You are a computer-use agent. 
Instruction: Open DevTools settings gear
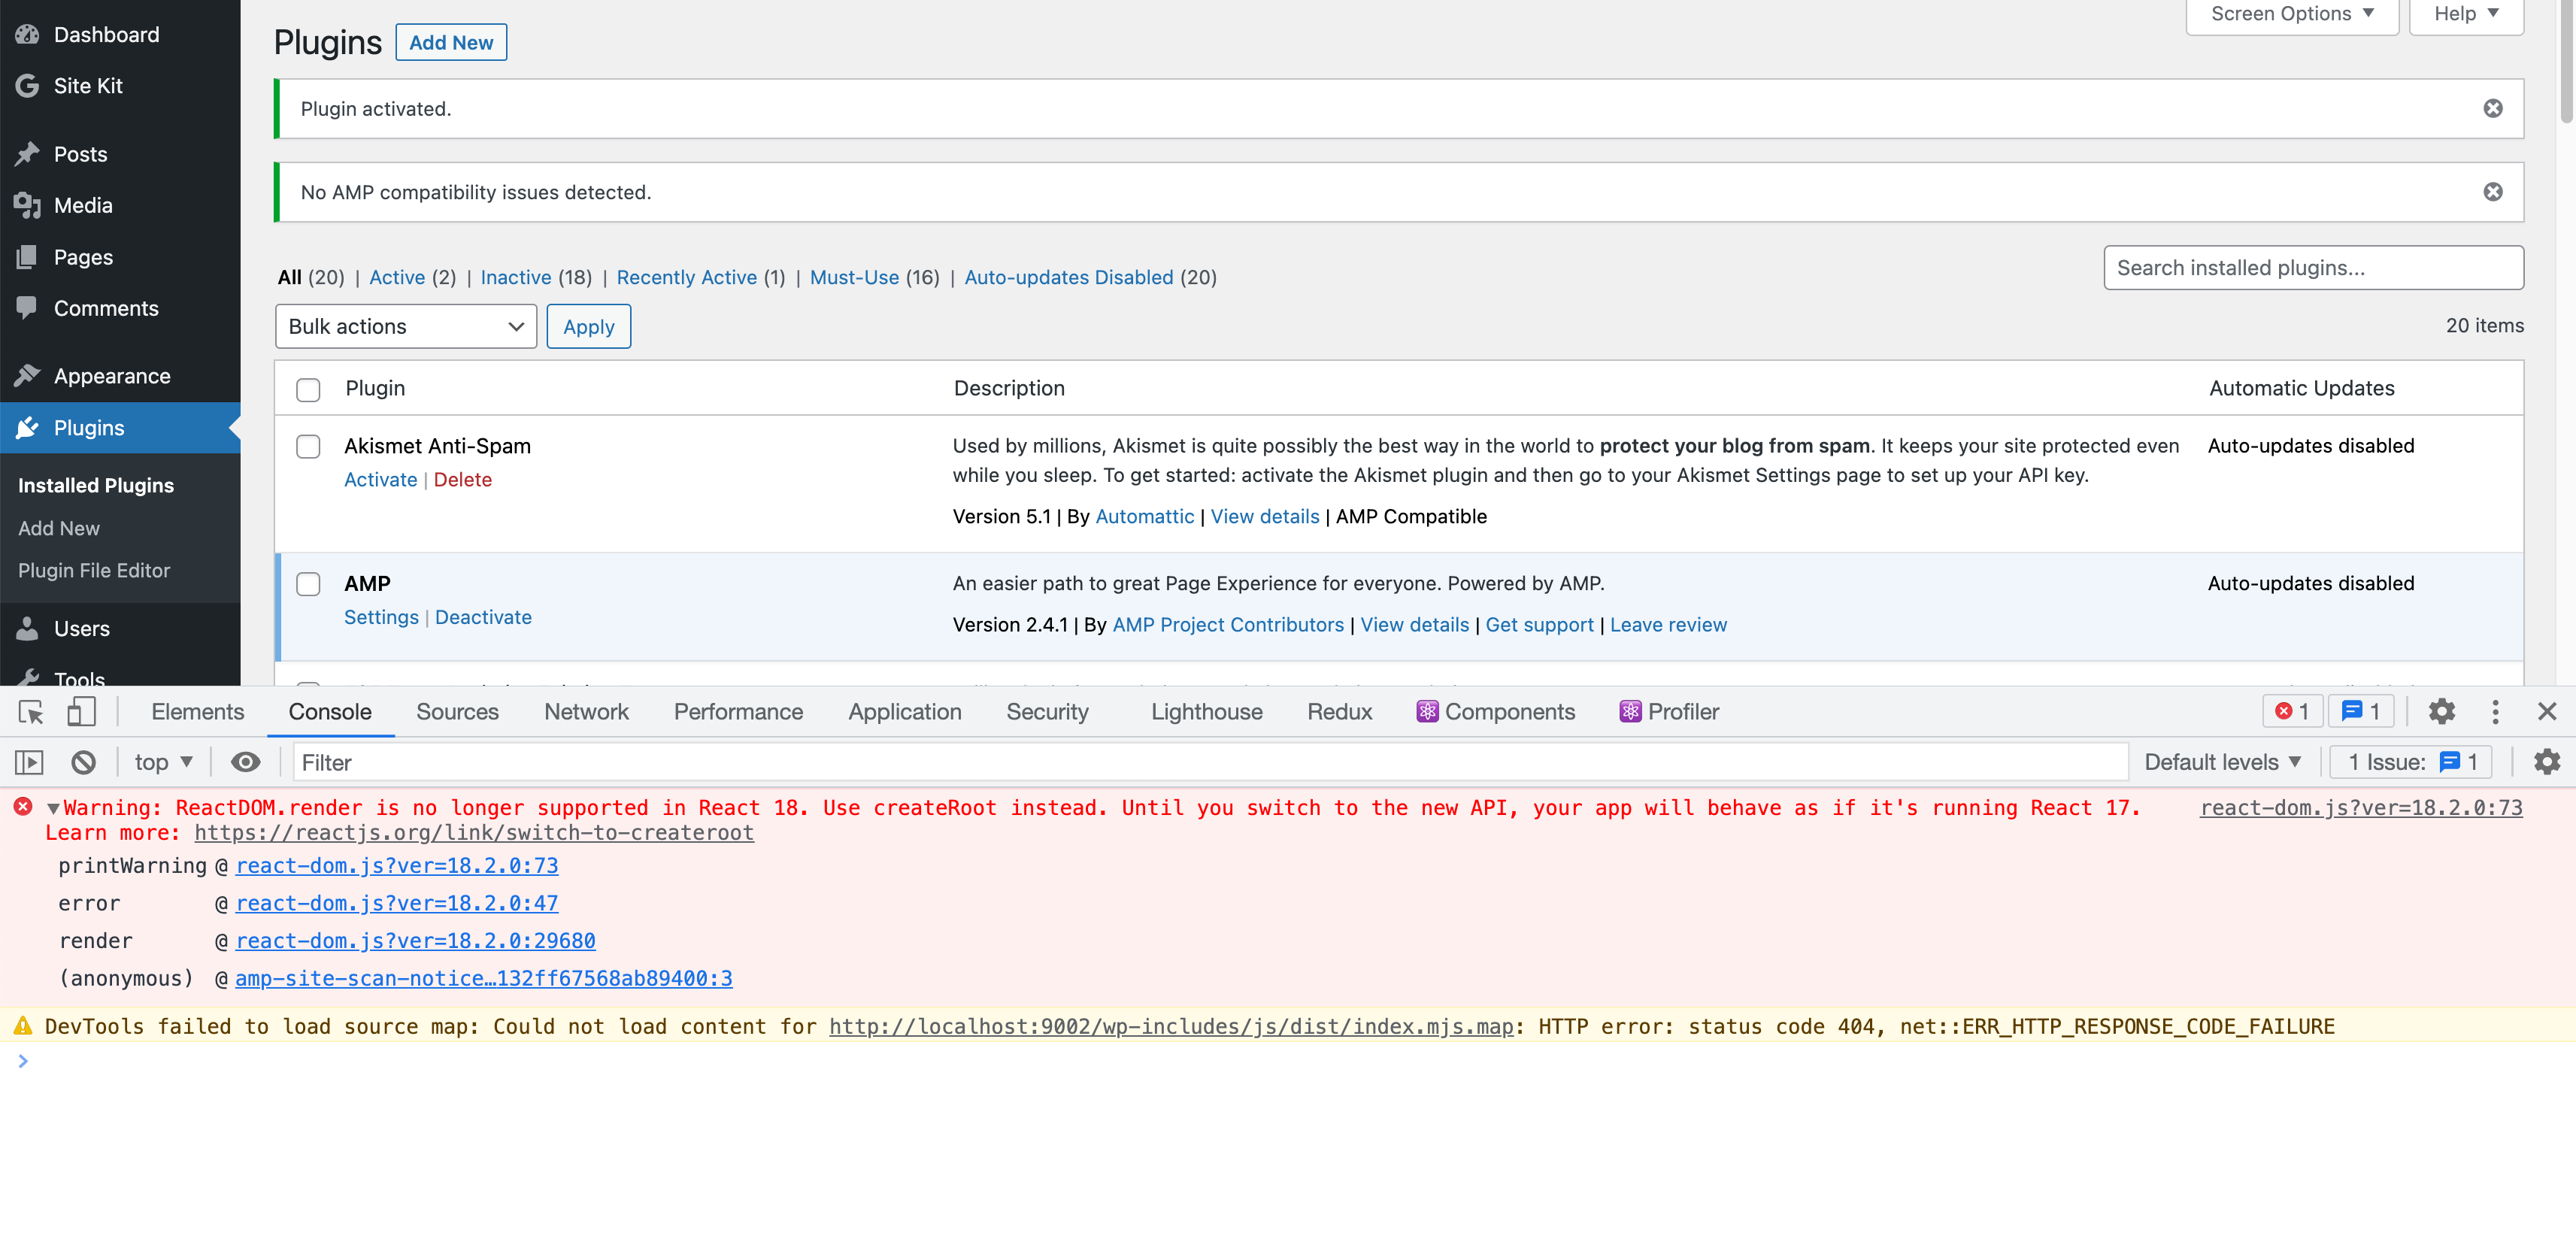coord(2442,711)
